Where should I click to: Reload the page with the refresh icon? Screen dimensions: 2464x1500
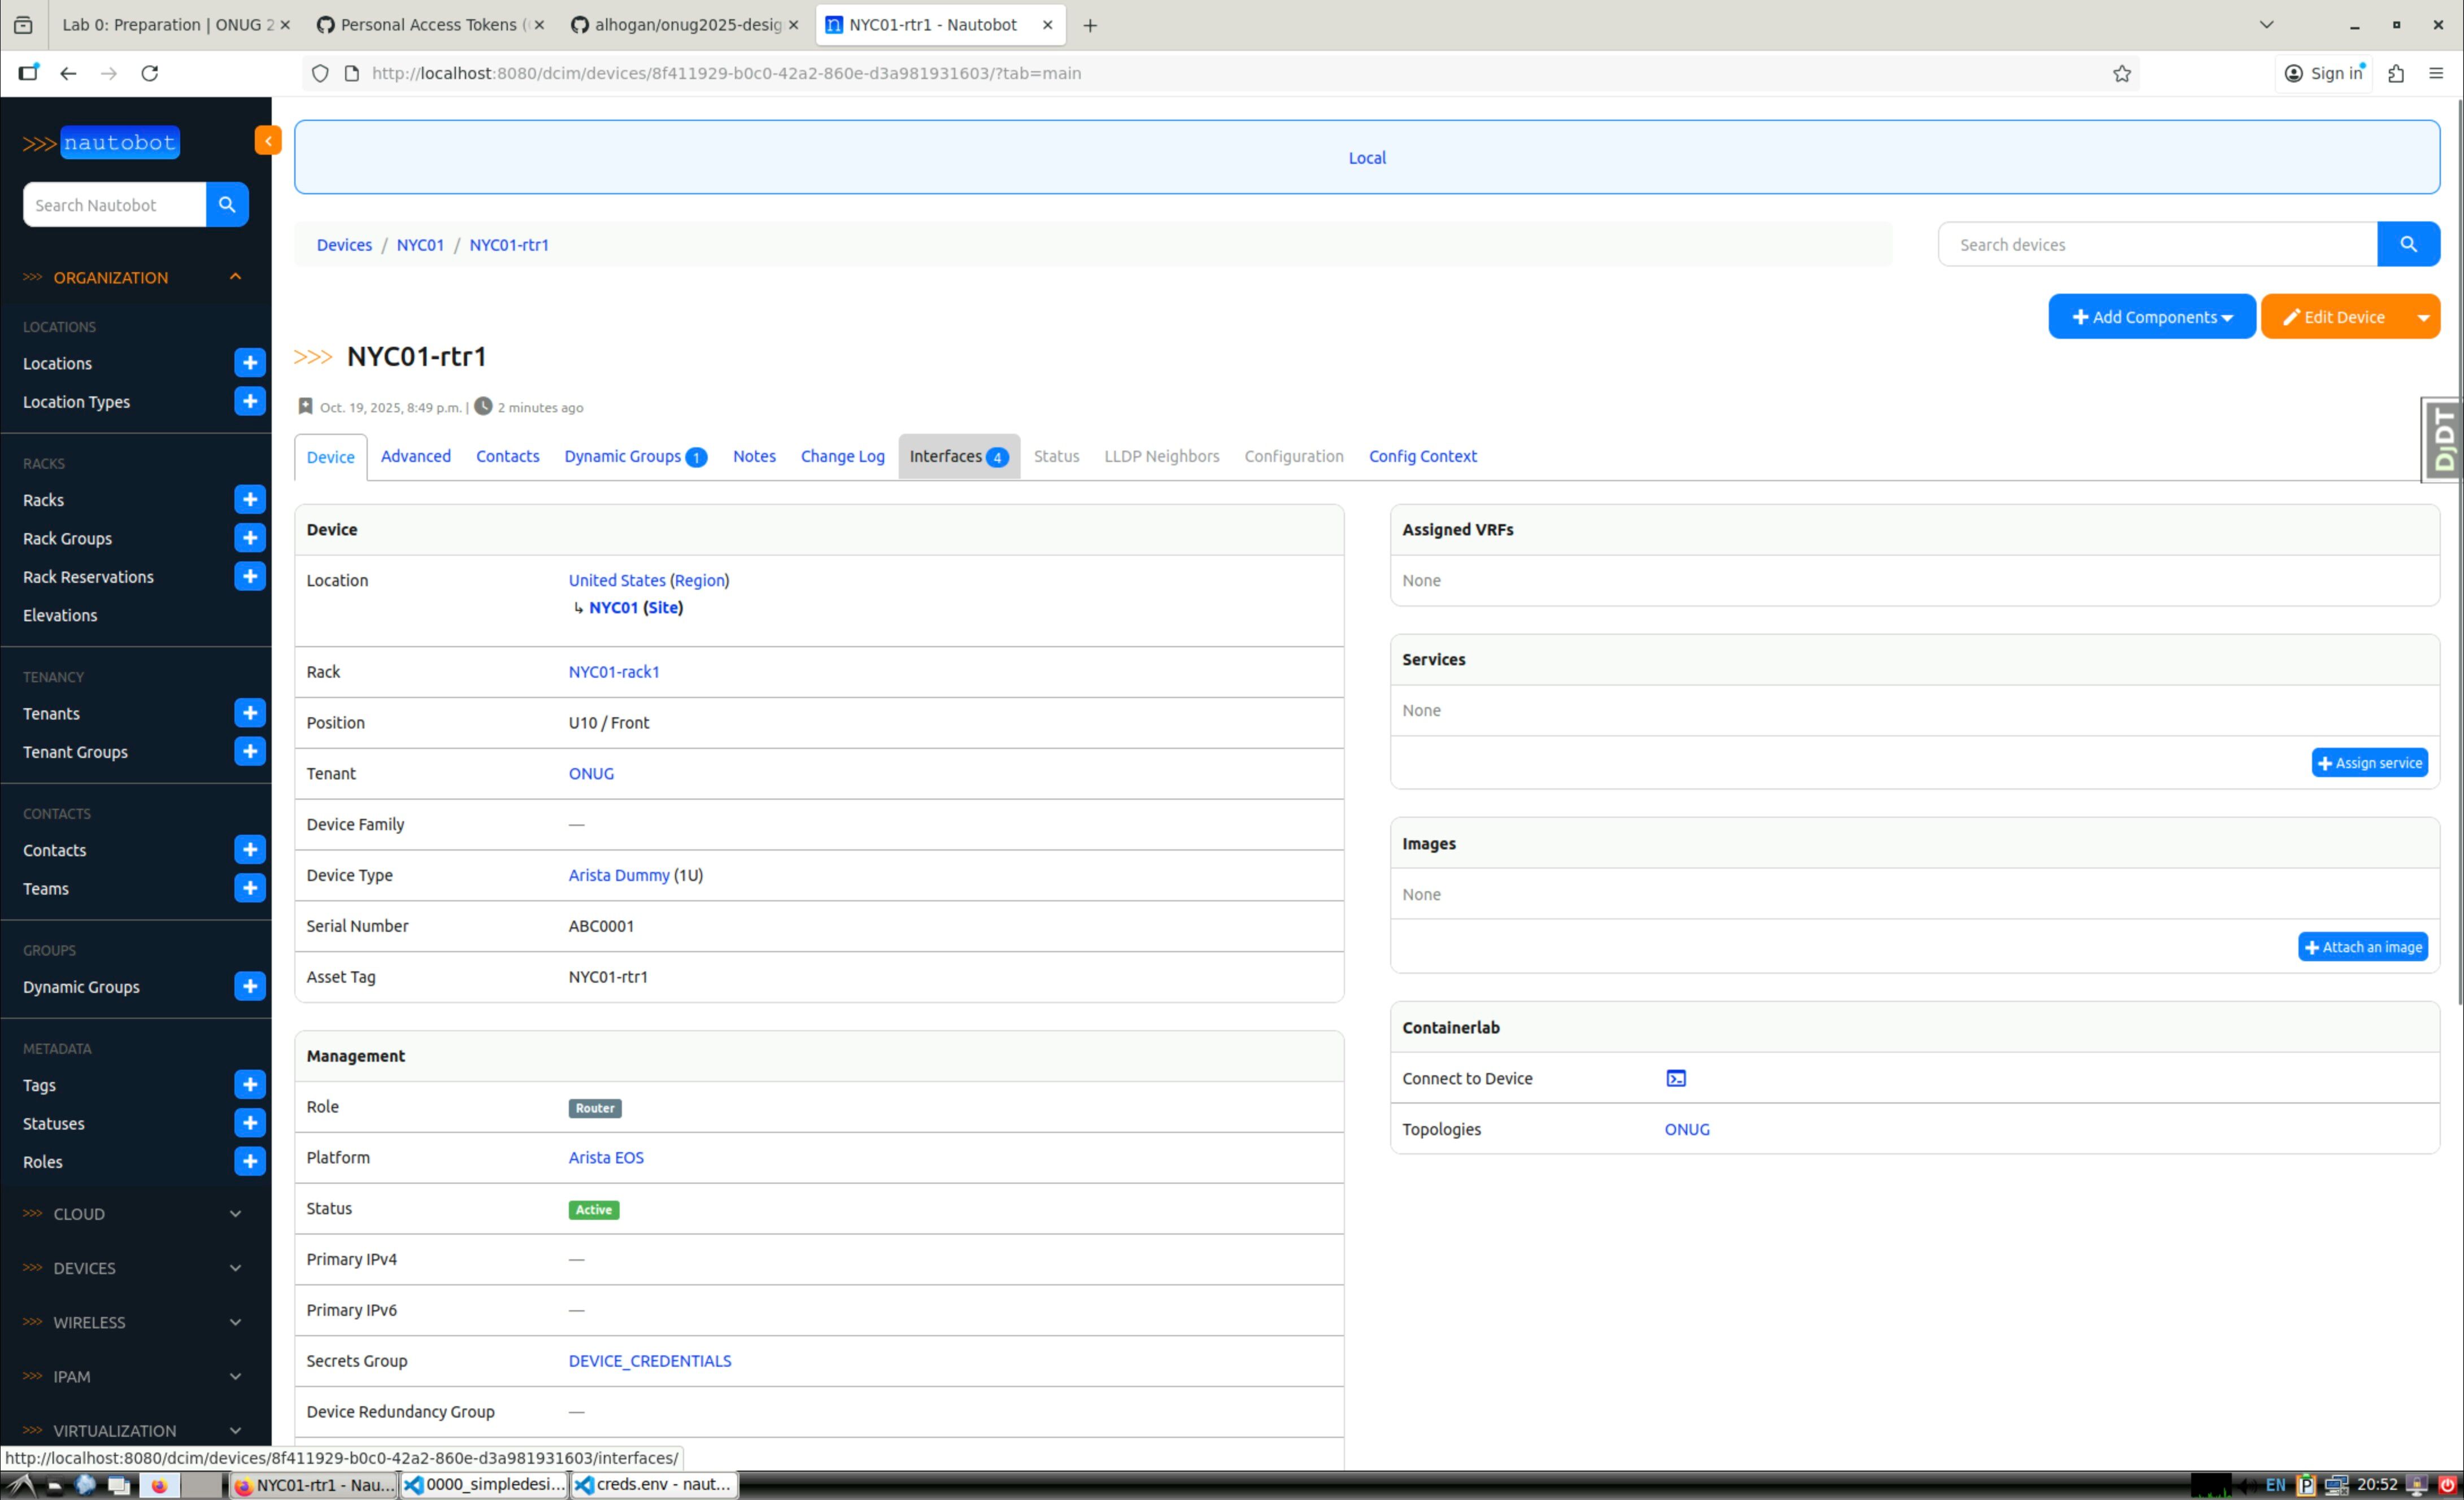click(x=150, y=73)
